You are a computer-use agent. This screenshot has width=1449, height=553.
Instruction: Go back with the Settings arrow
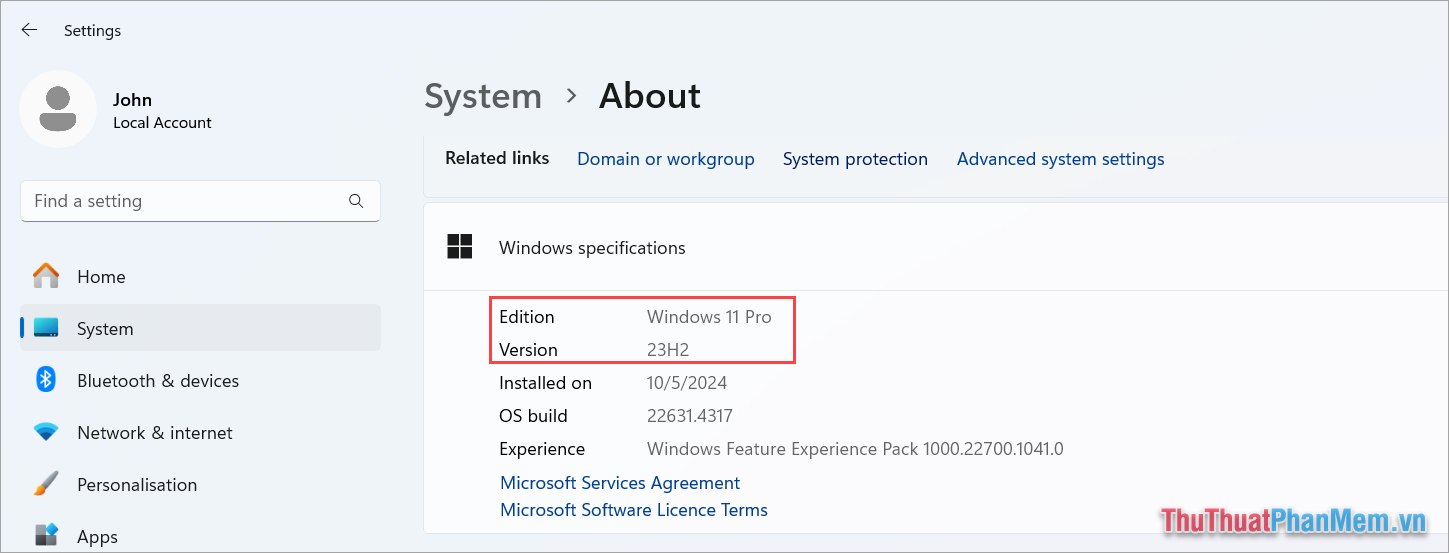point(29,30)
